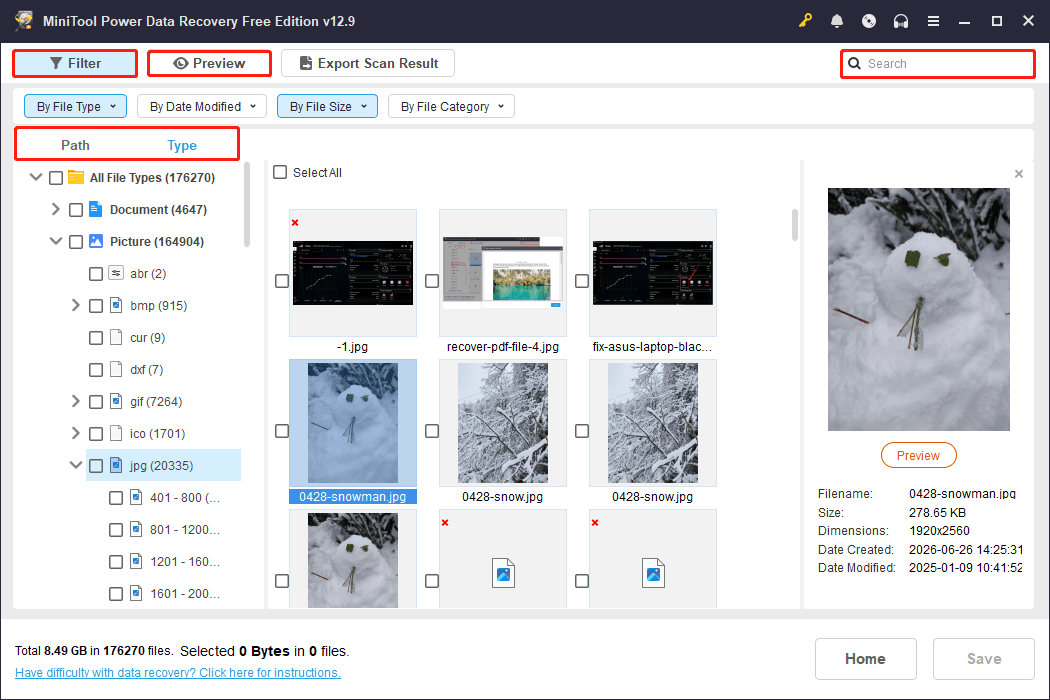1050x700 pixels.
Task: Tick the jpg (20335) checkbox
Action: pos(96,466)
